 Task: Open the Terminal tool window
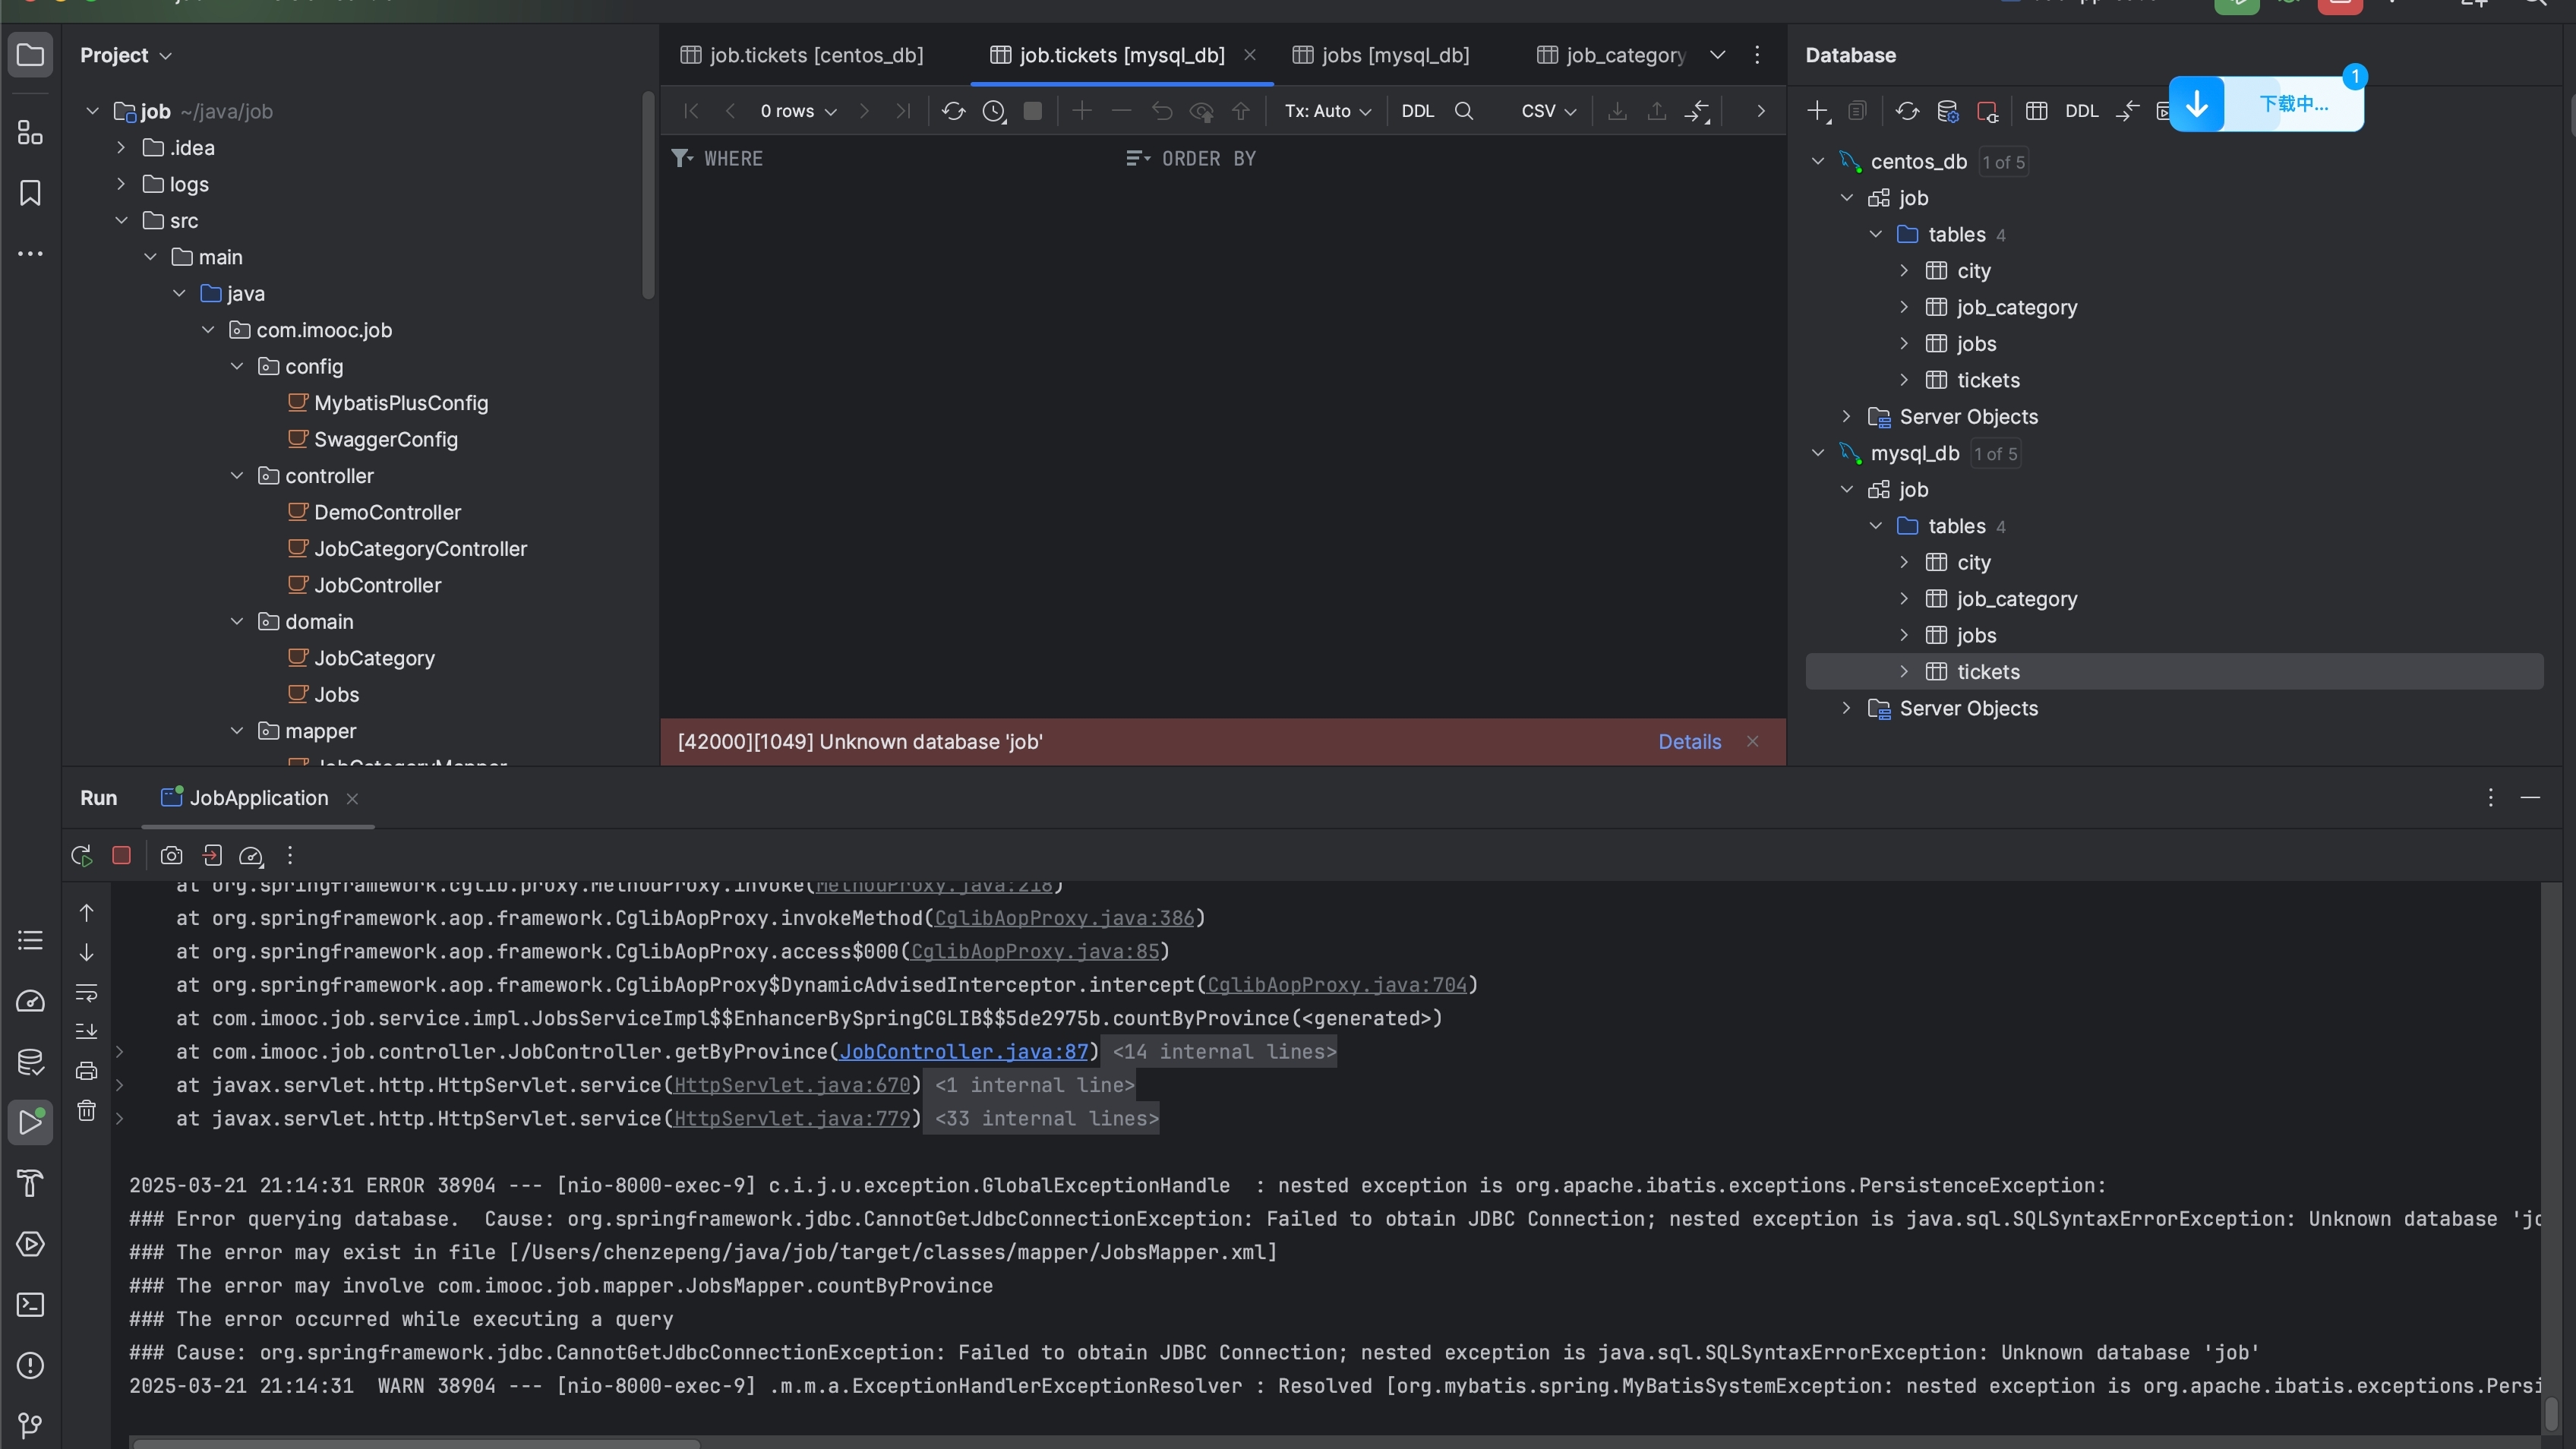pyautogui.click(x=30, y=1304)
